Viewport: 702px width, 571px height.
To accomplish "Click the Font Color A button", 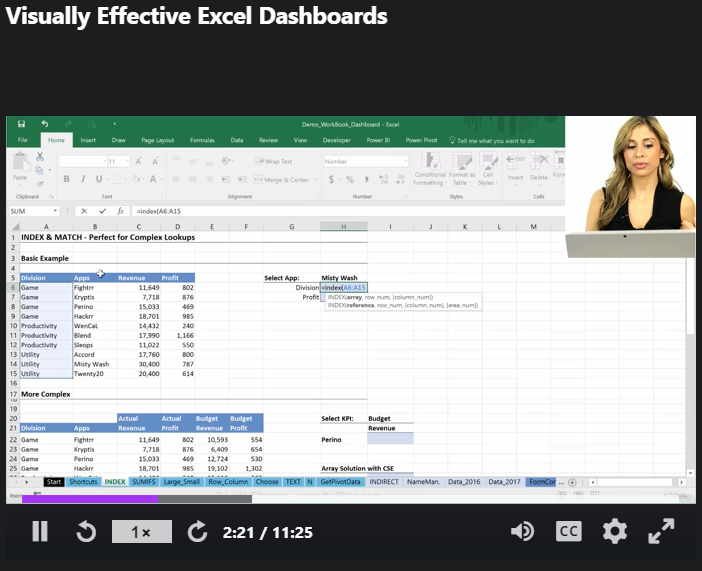I will (153, 179).
